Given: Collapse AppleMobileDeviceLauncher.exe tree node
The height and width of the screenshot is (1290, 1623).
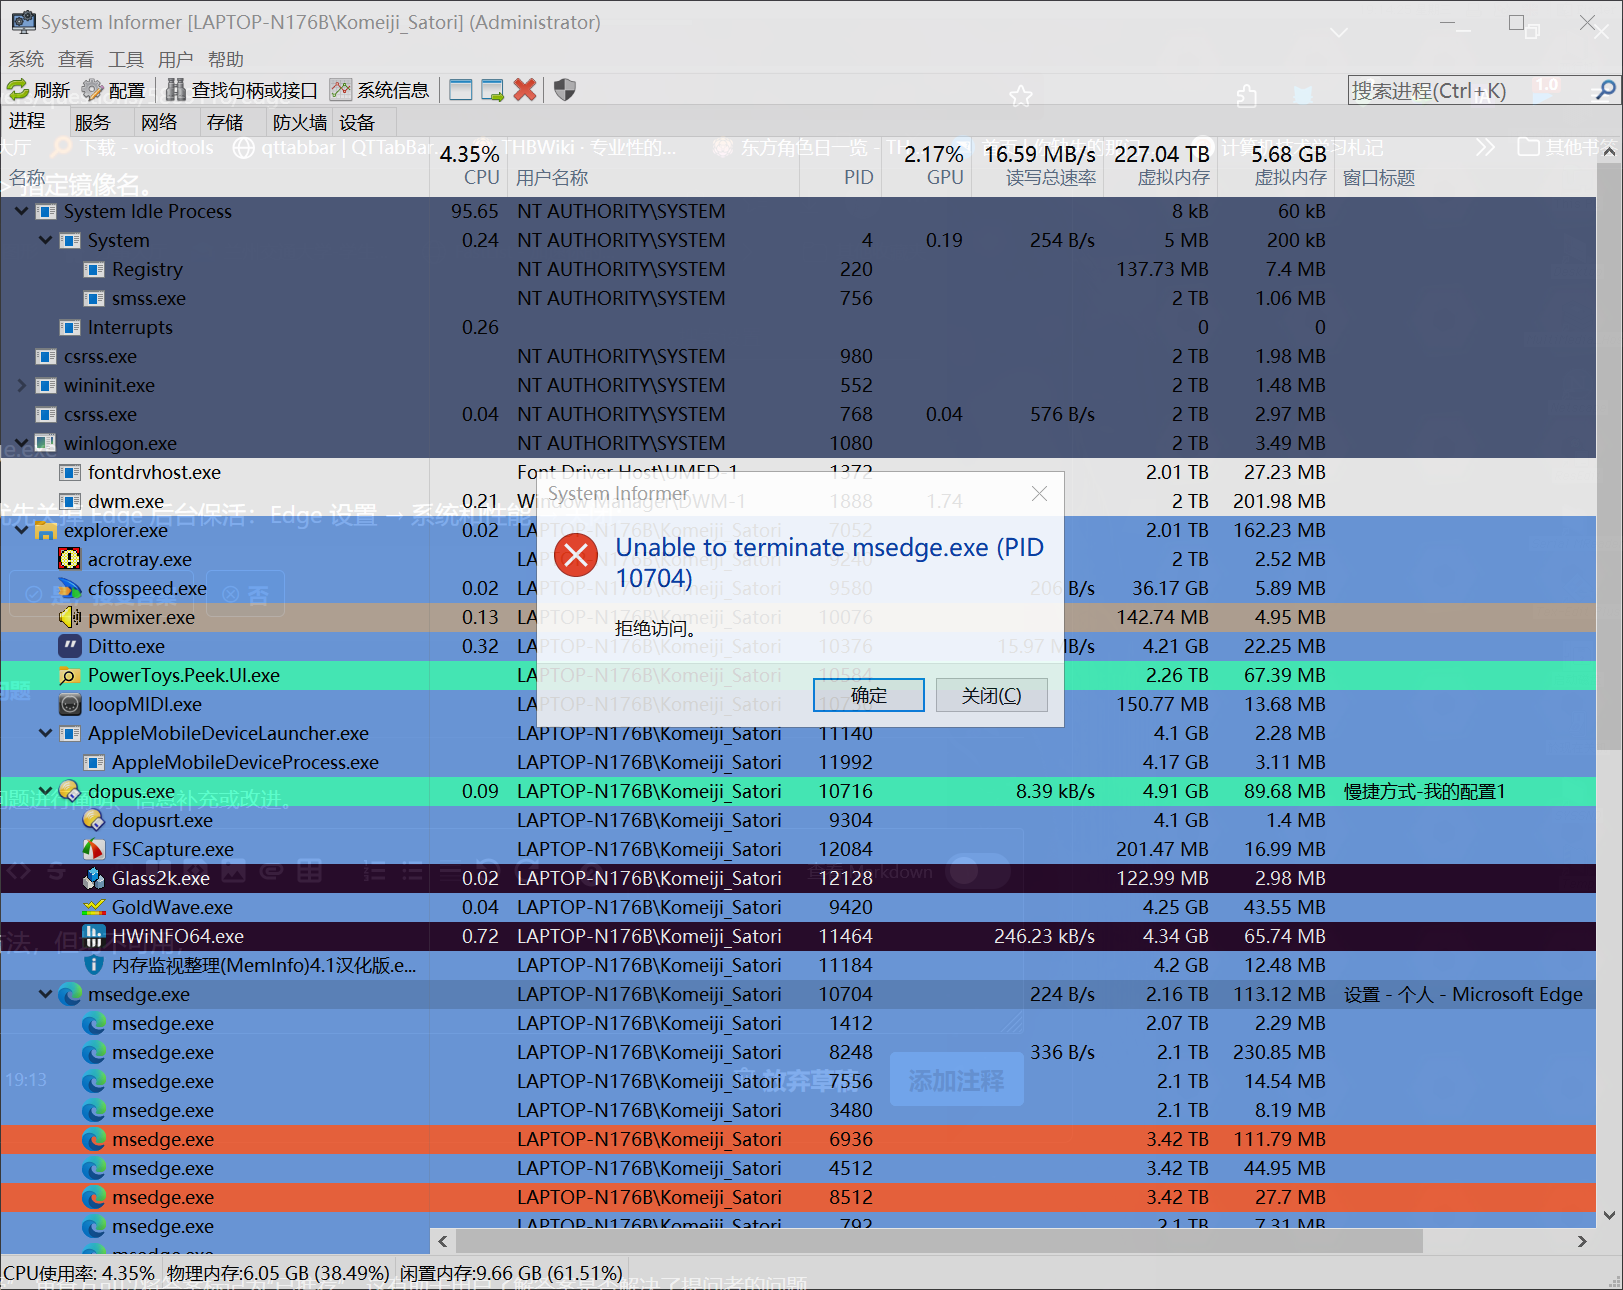Looking at the screenshot, I should tap(45, 733).
